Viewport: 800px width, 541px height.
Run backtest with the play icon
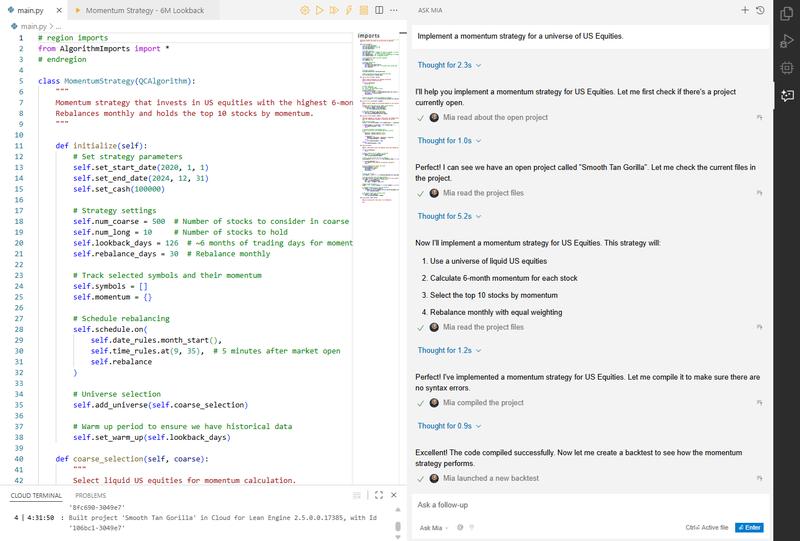click(x=319, y=10)
